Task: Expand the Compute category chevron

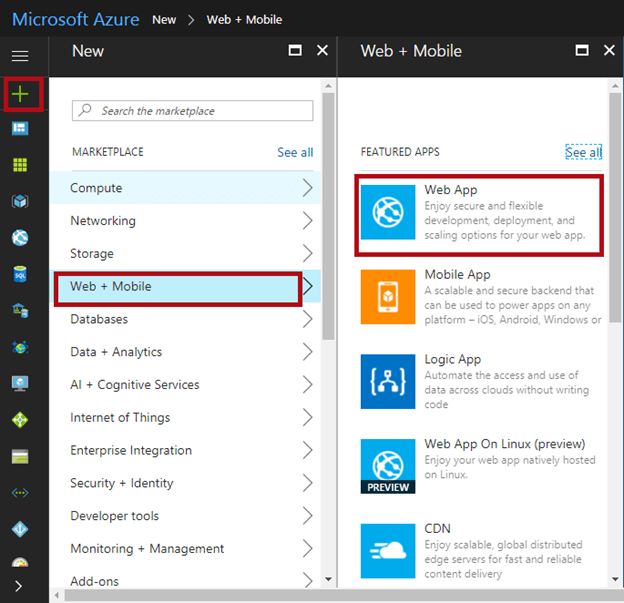Action: coord(307,188)
